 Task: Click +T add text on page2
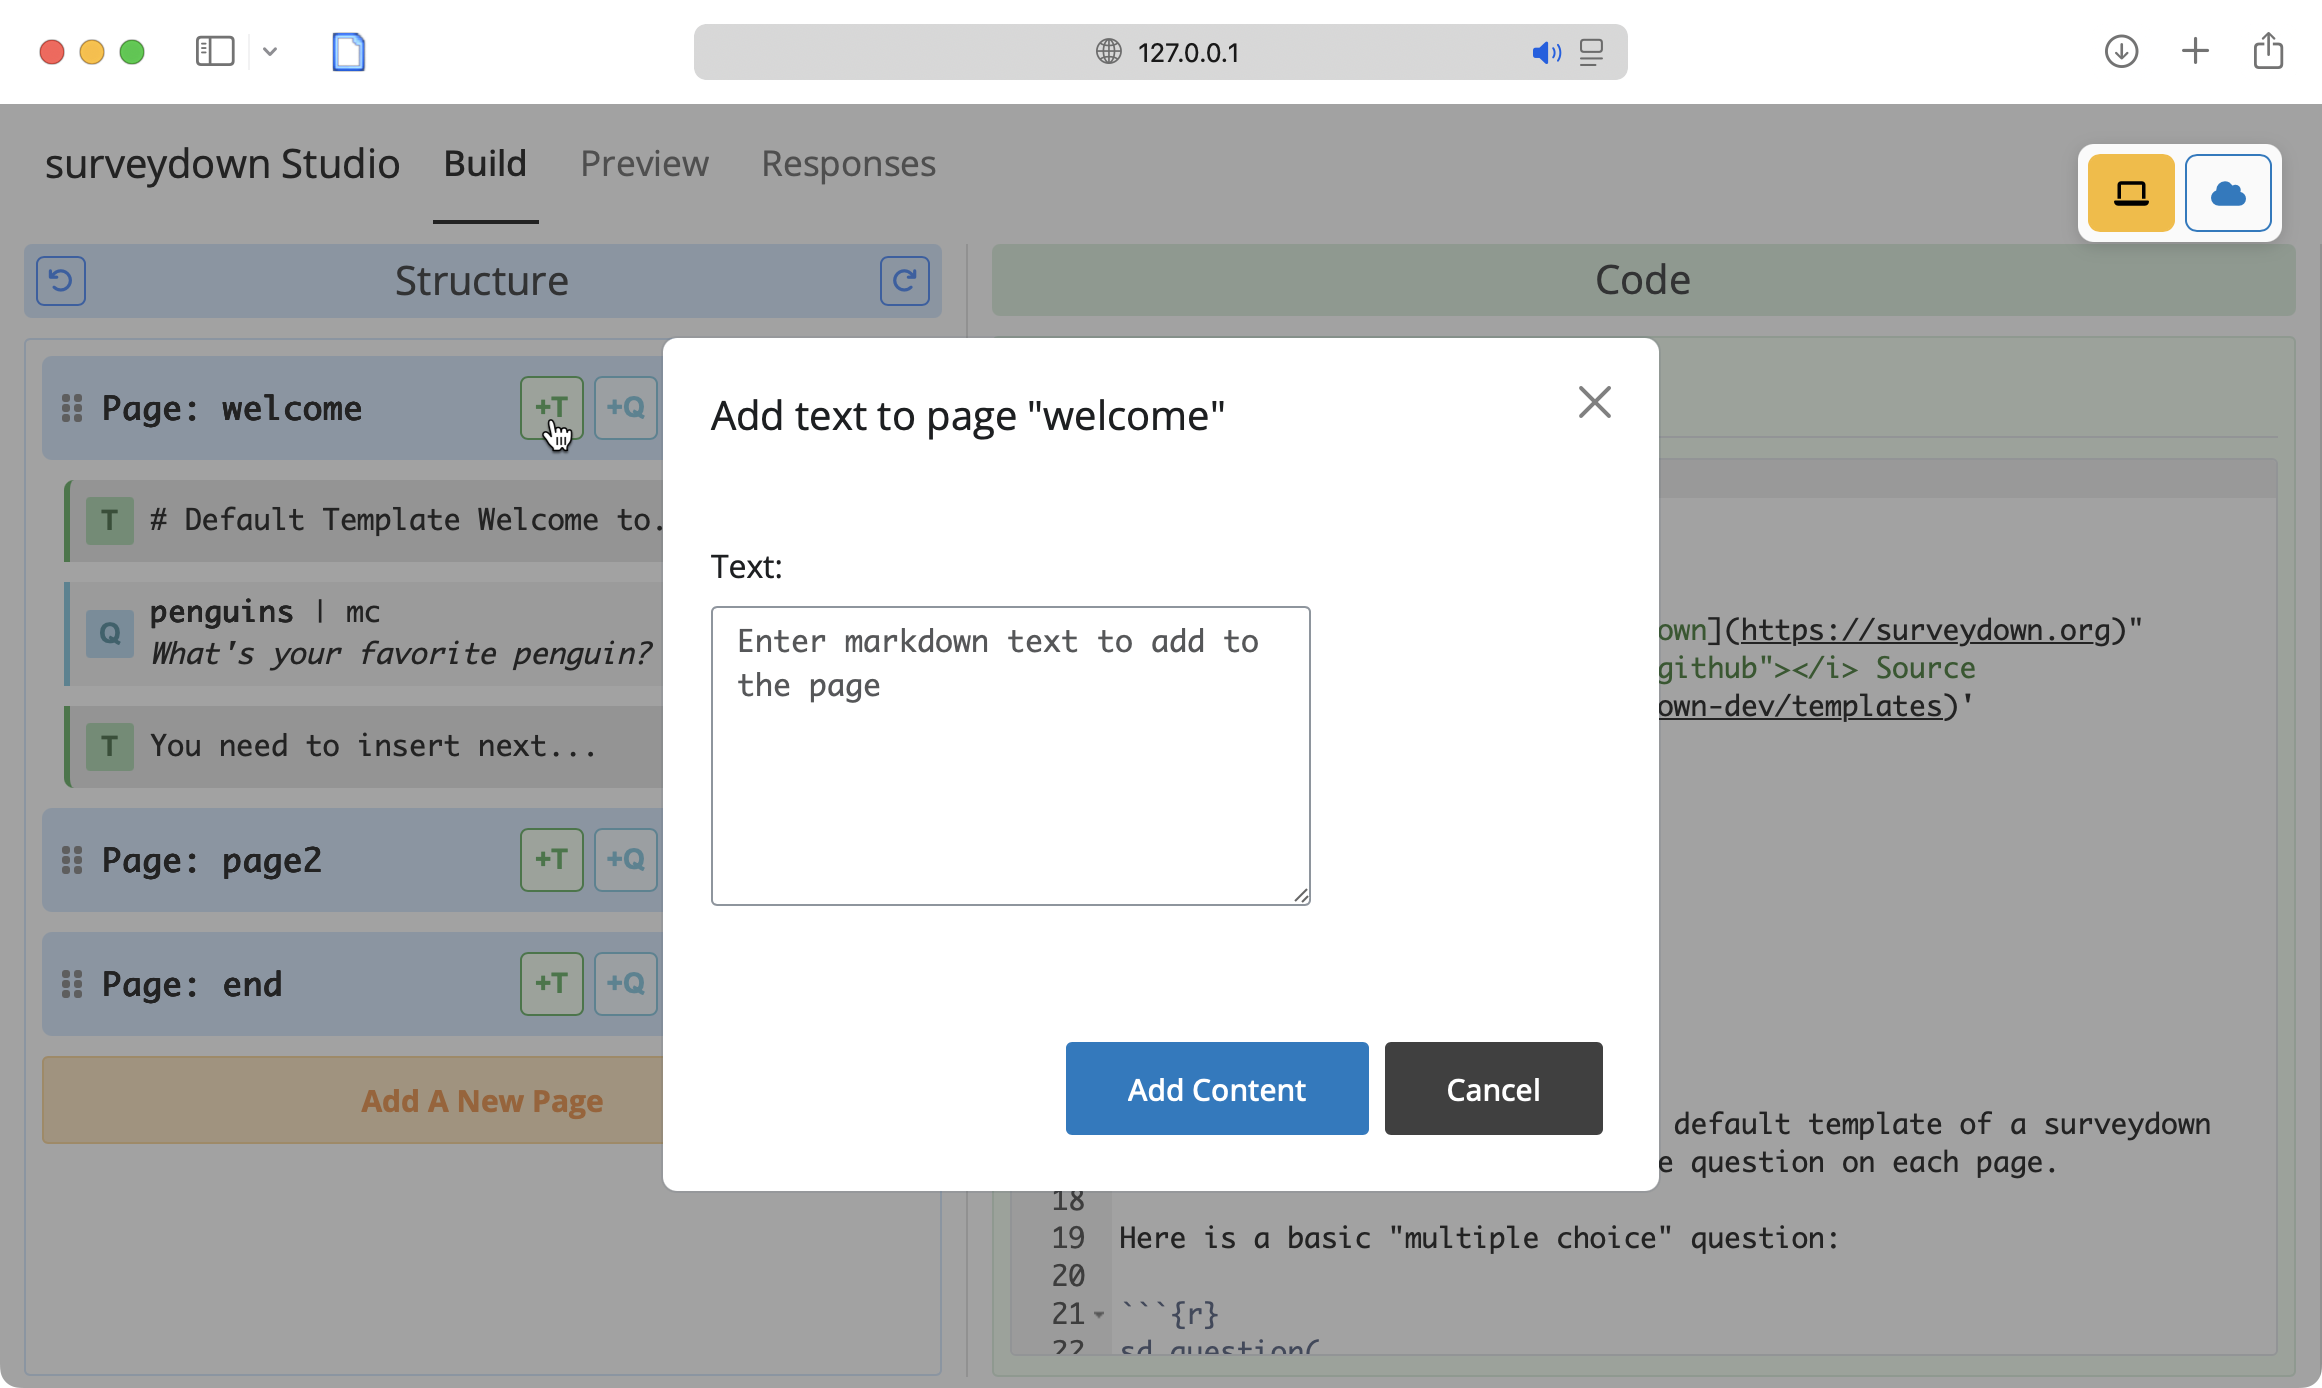(551, 859)
